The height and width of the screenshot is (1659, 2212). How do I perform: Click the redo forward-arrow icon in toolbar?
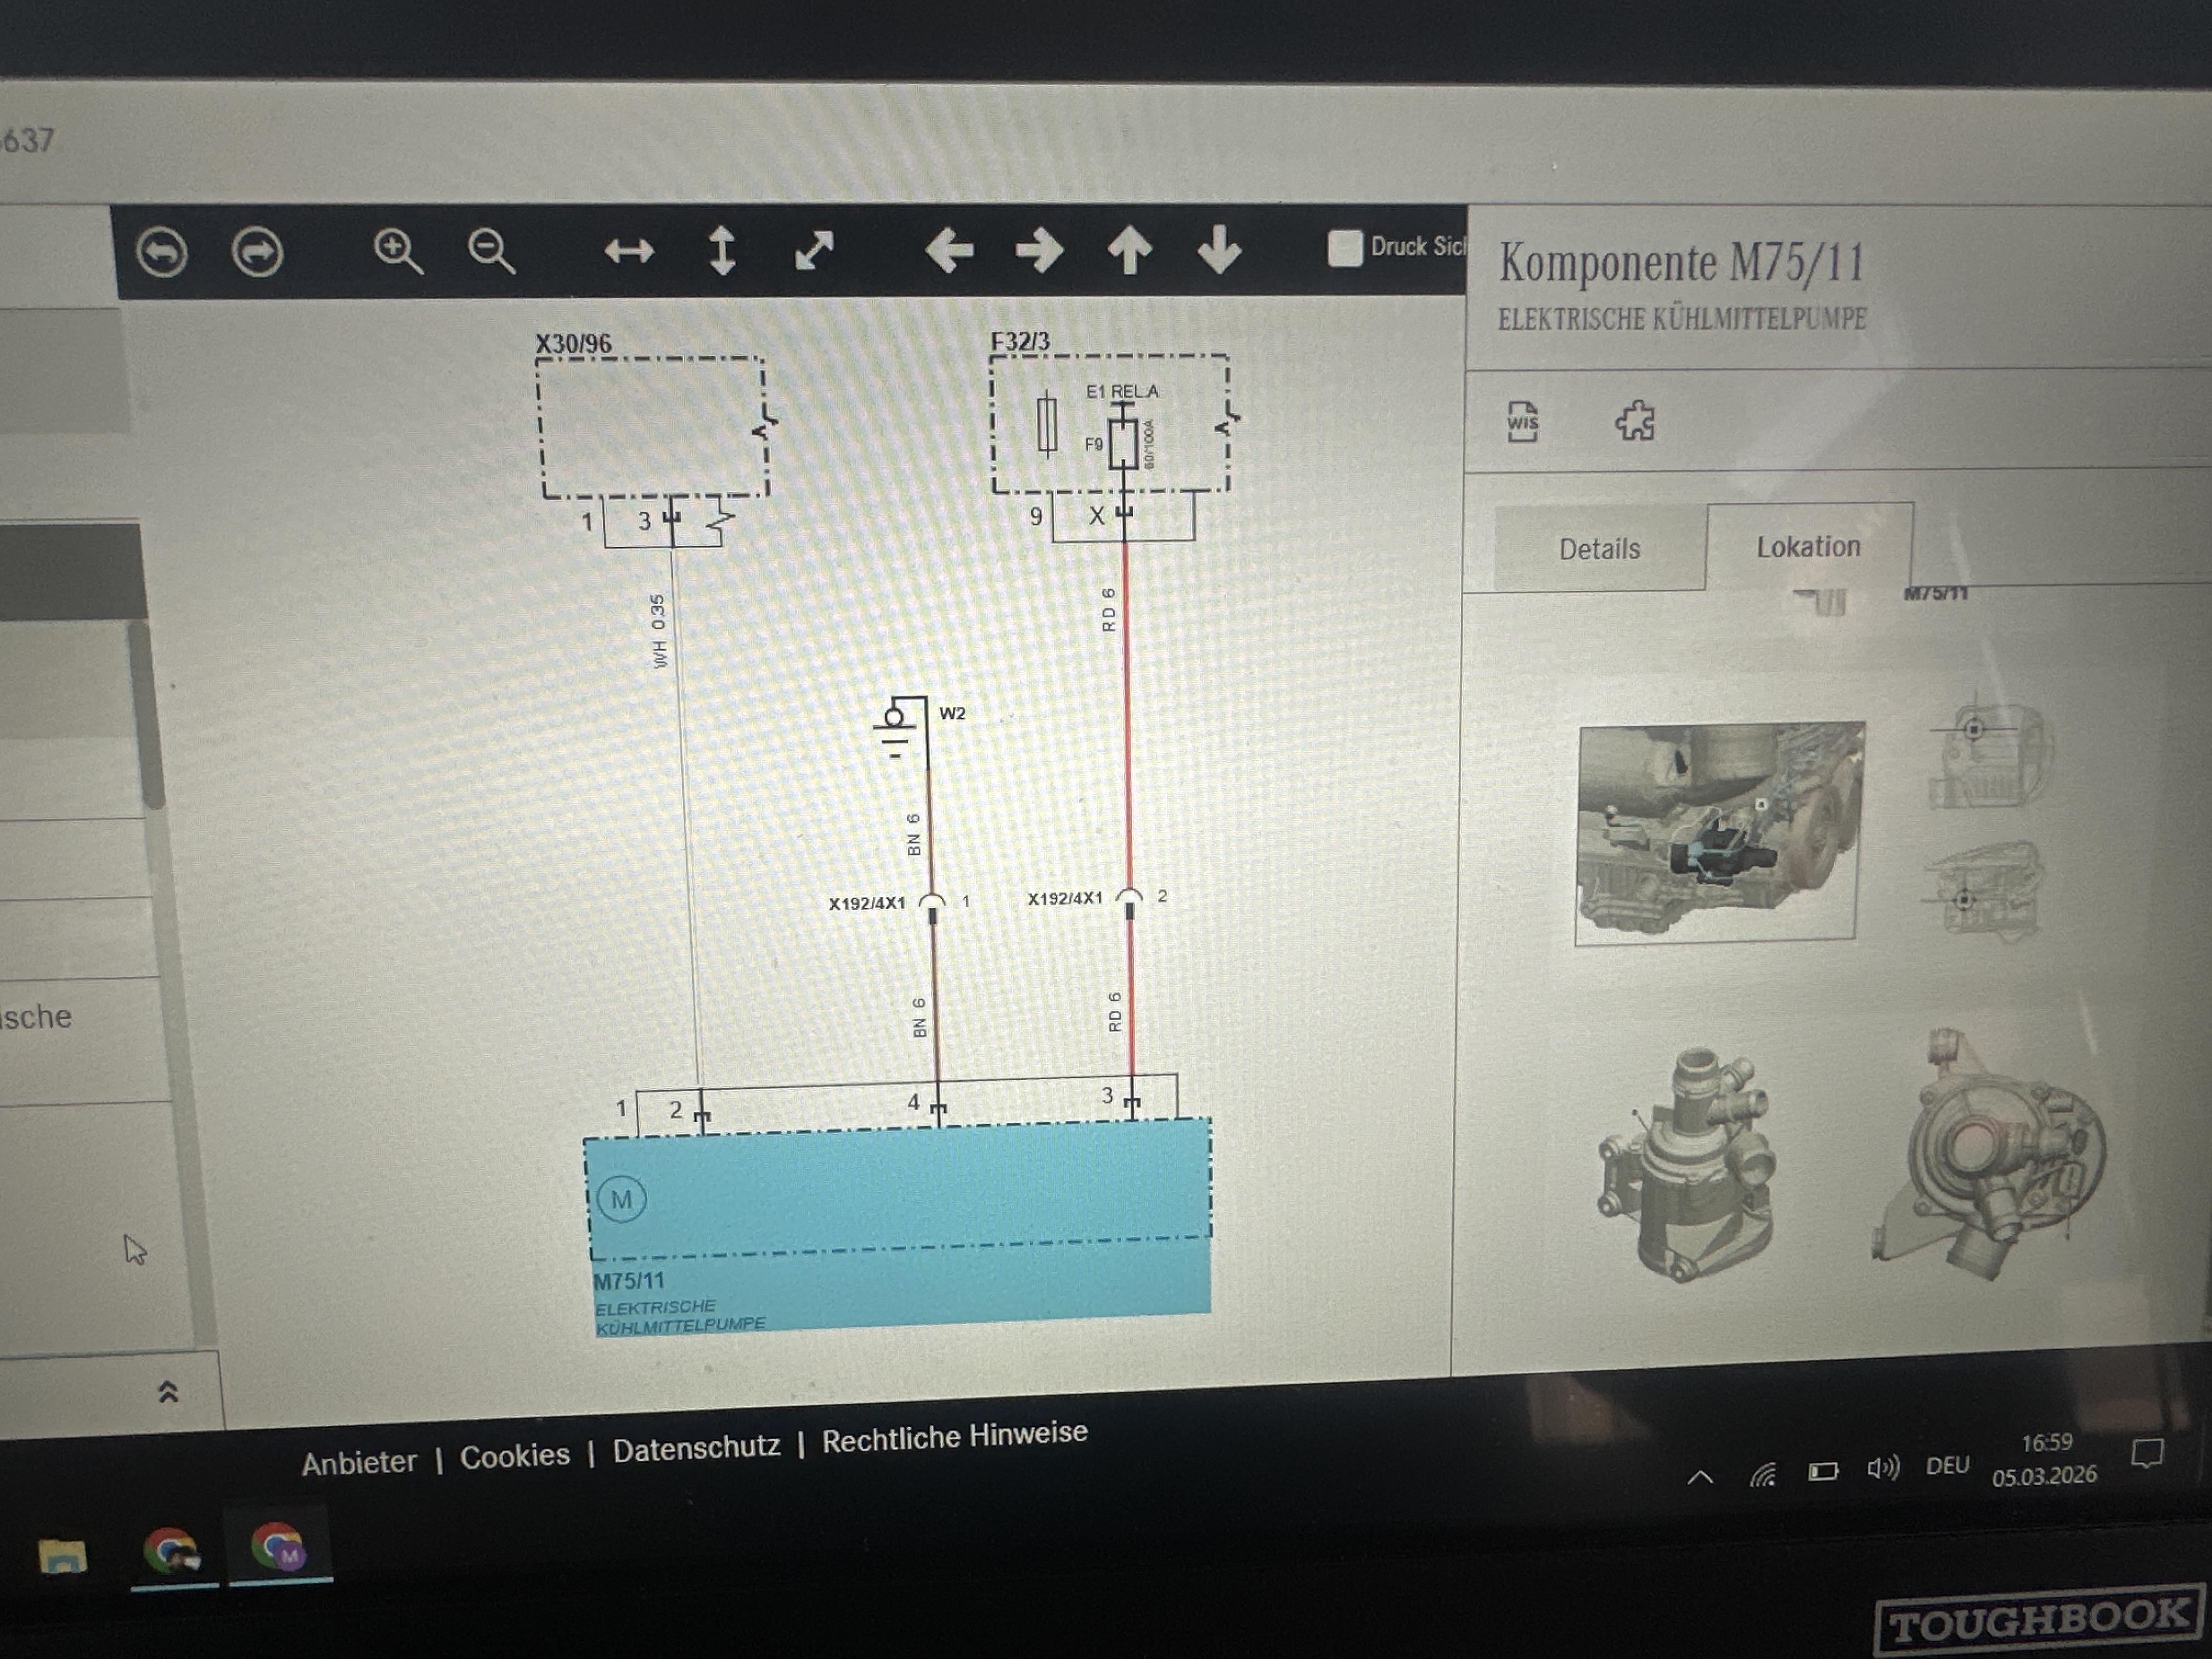pyautogui.click(x=257, y=252)
